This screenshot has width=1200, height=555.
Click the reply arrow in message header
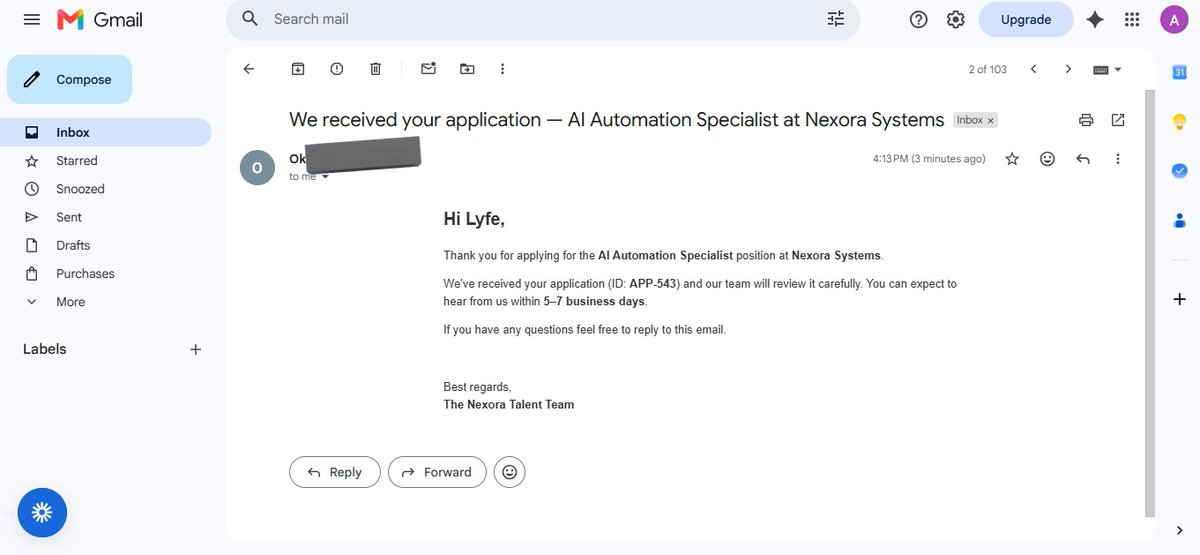click(x=1082, y=159)
